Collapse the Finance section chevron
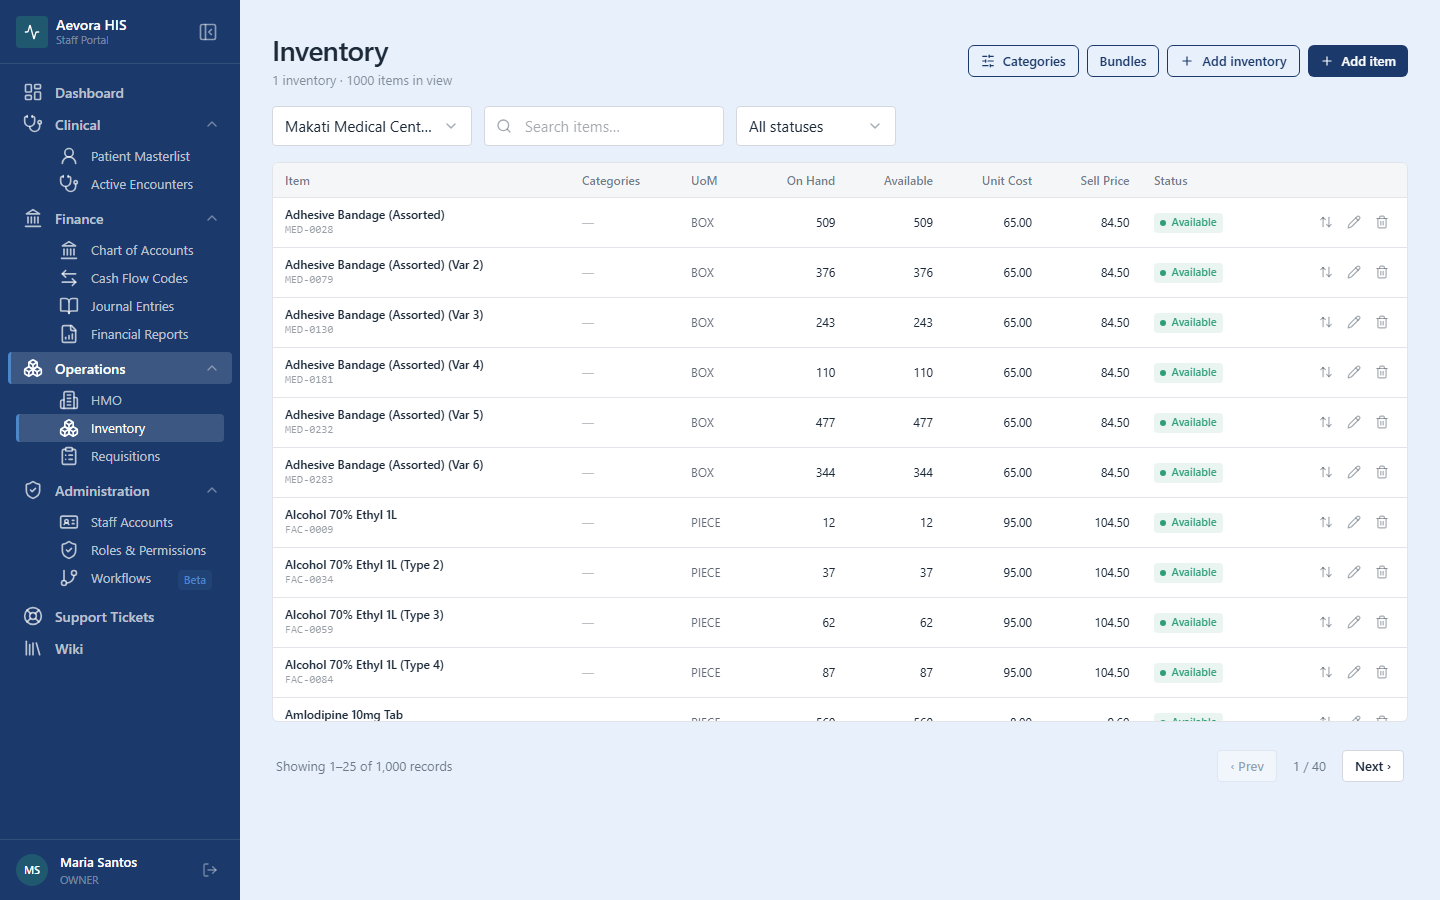This screenshot has width=1440, height=900. 212,218
